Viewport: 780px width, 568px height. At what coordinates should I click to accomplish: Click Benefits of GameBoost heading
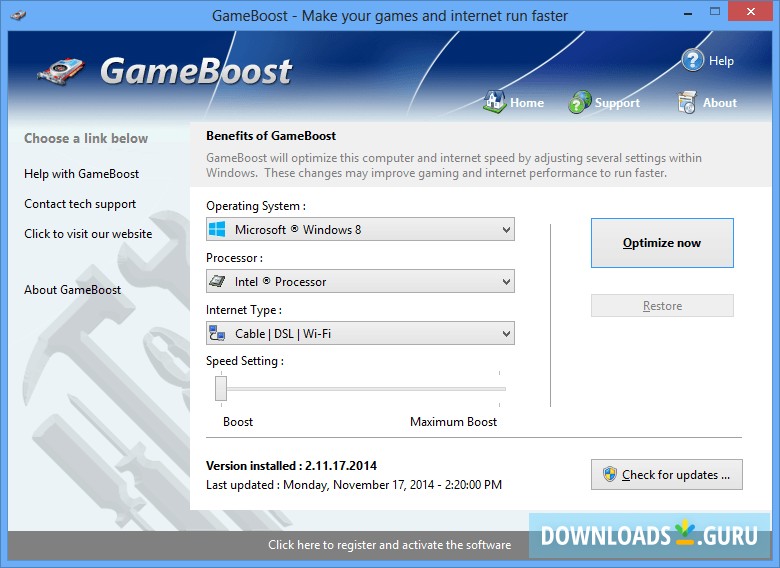[x=271, y=136]
